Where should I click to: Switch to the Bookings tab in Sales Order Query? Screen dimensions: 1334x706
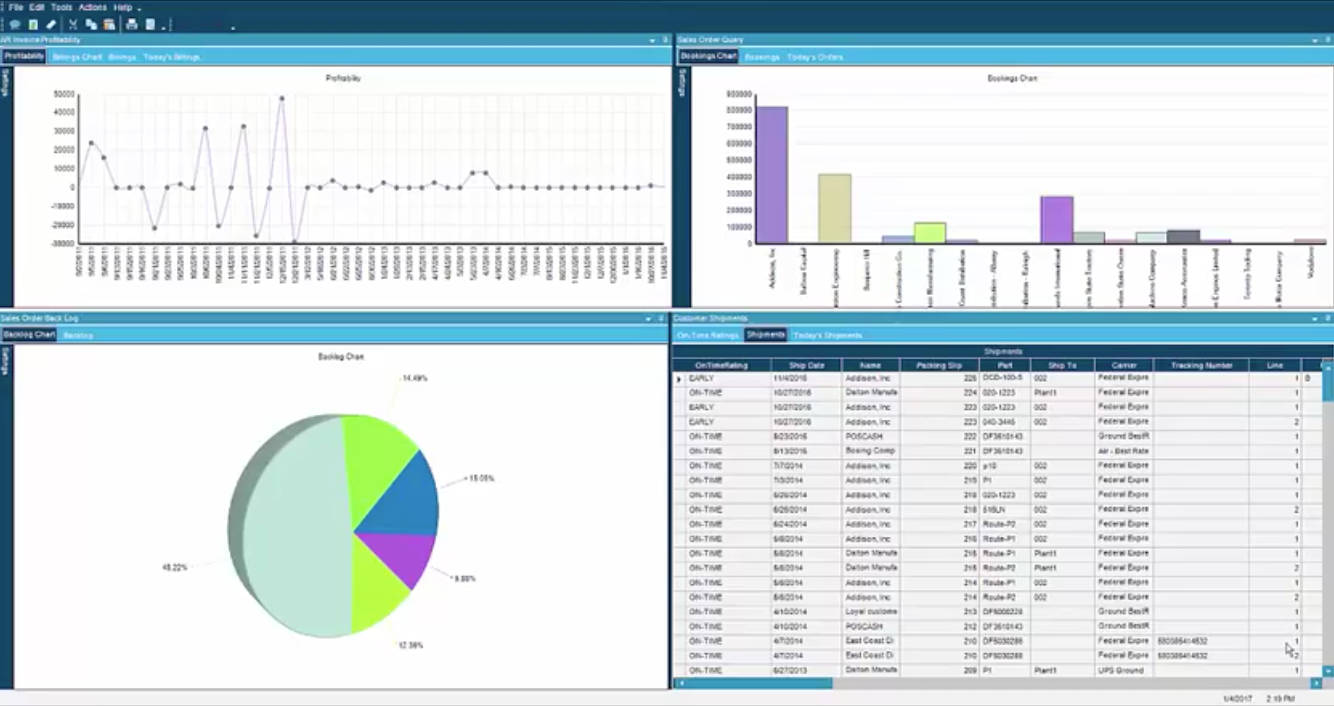(761, 57)
